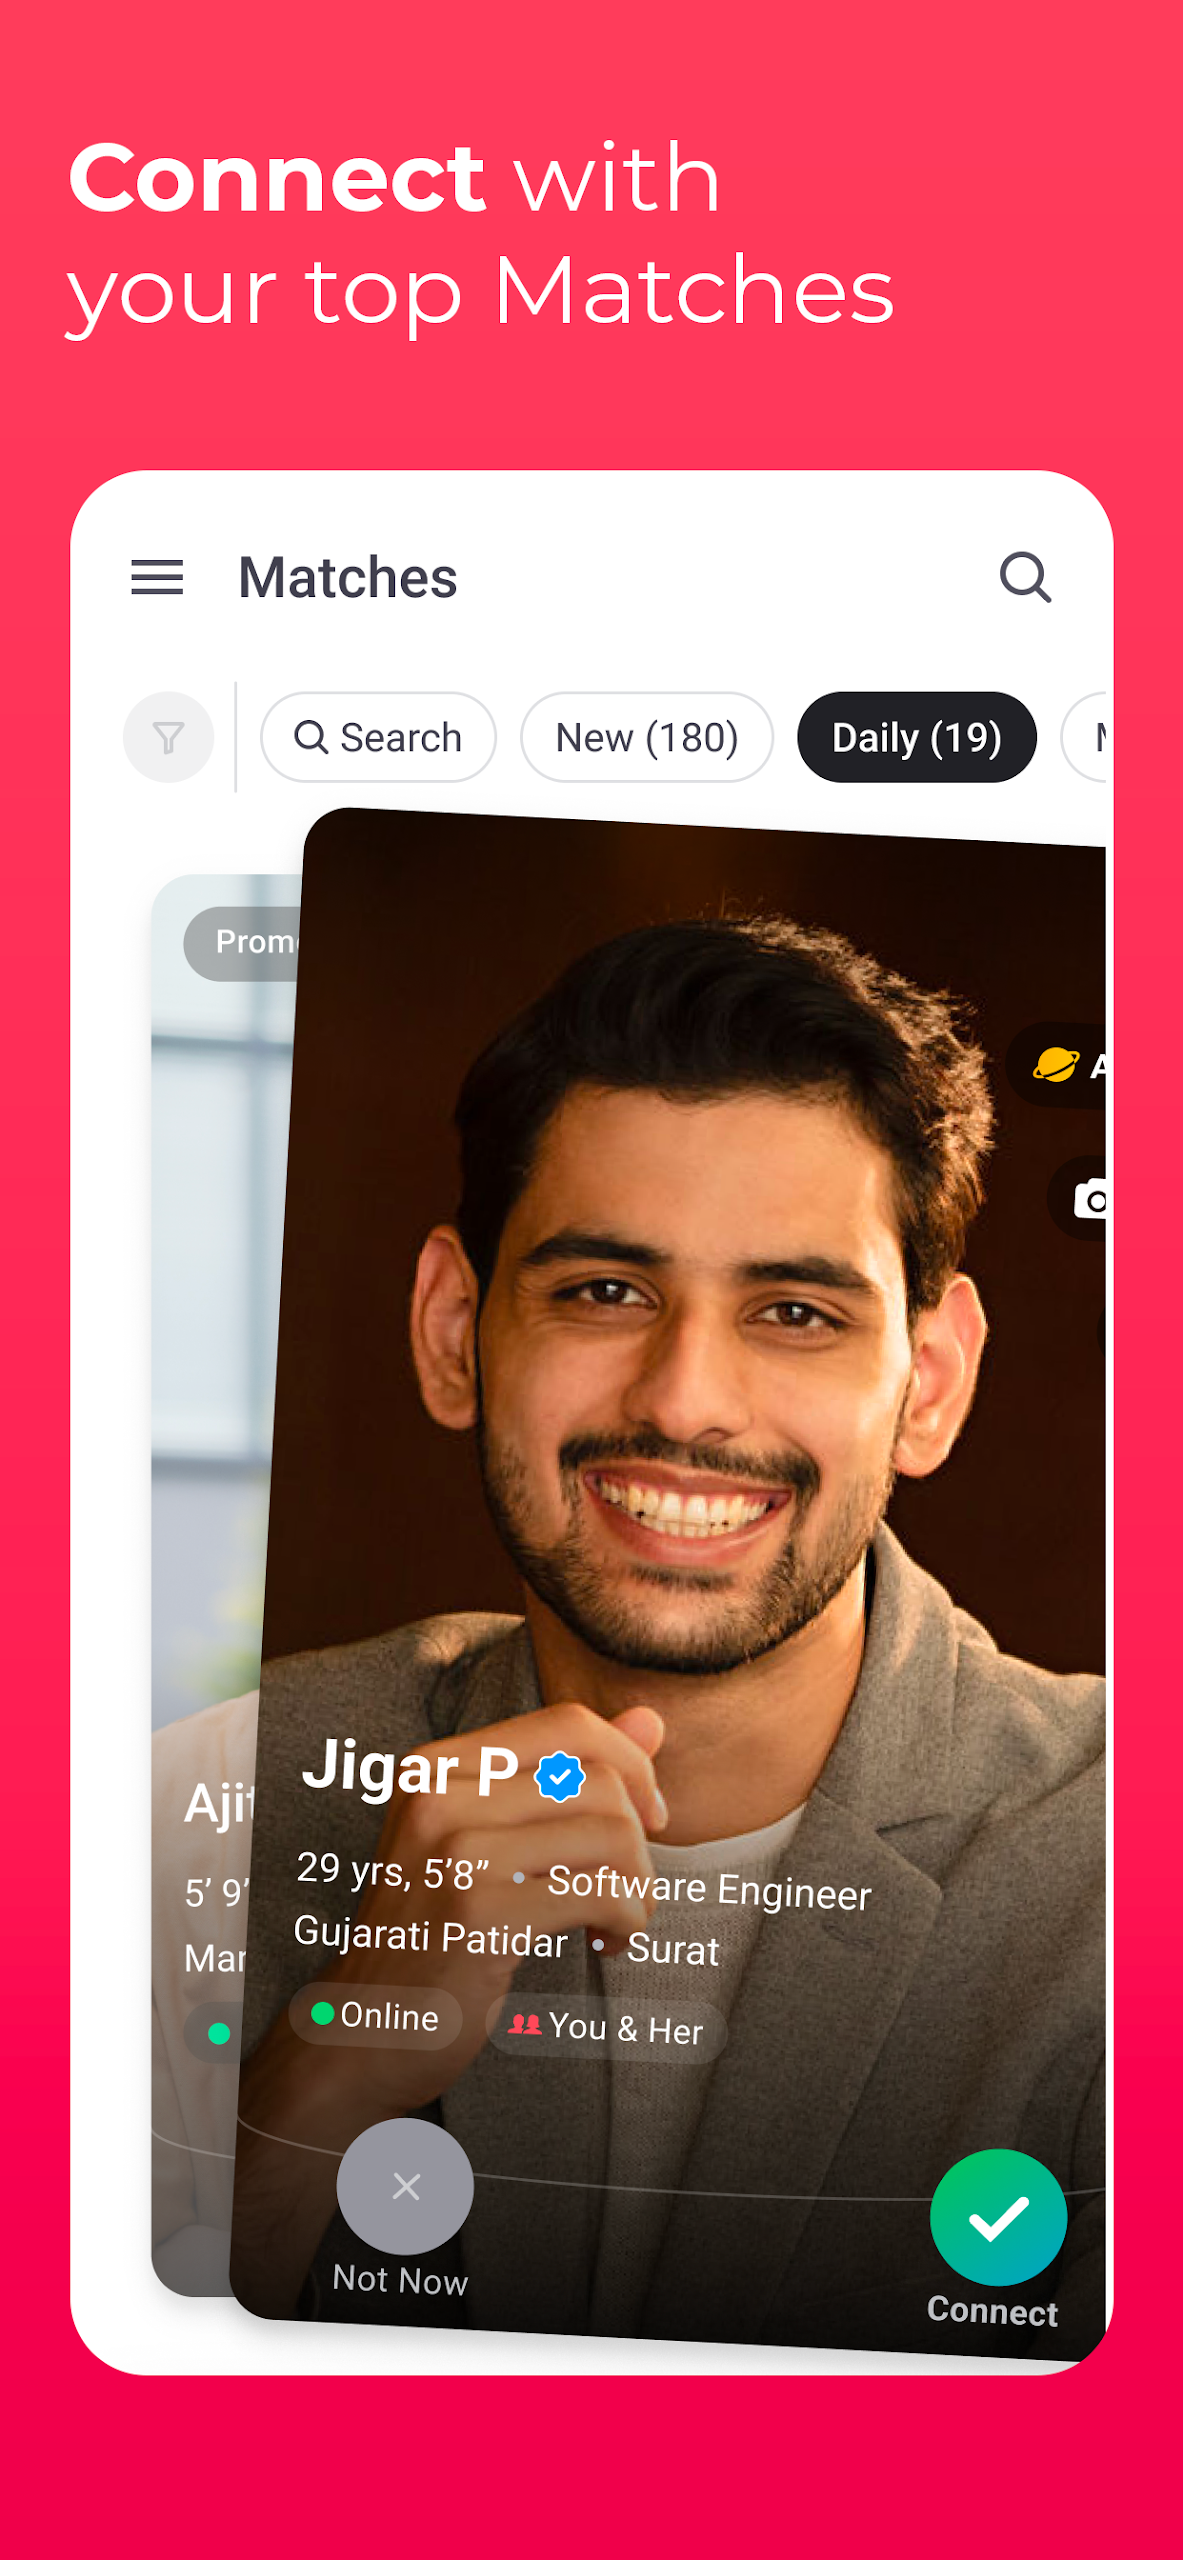Tap the blue verified badge beside Jigar P

tap(559, 1777)
